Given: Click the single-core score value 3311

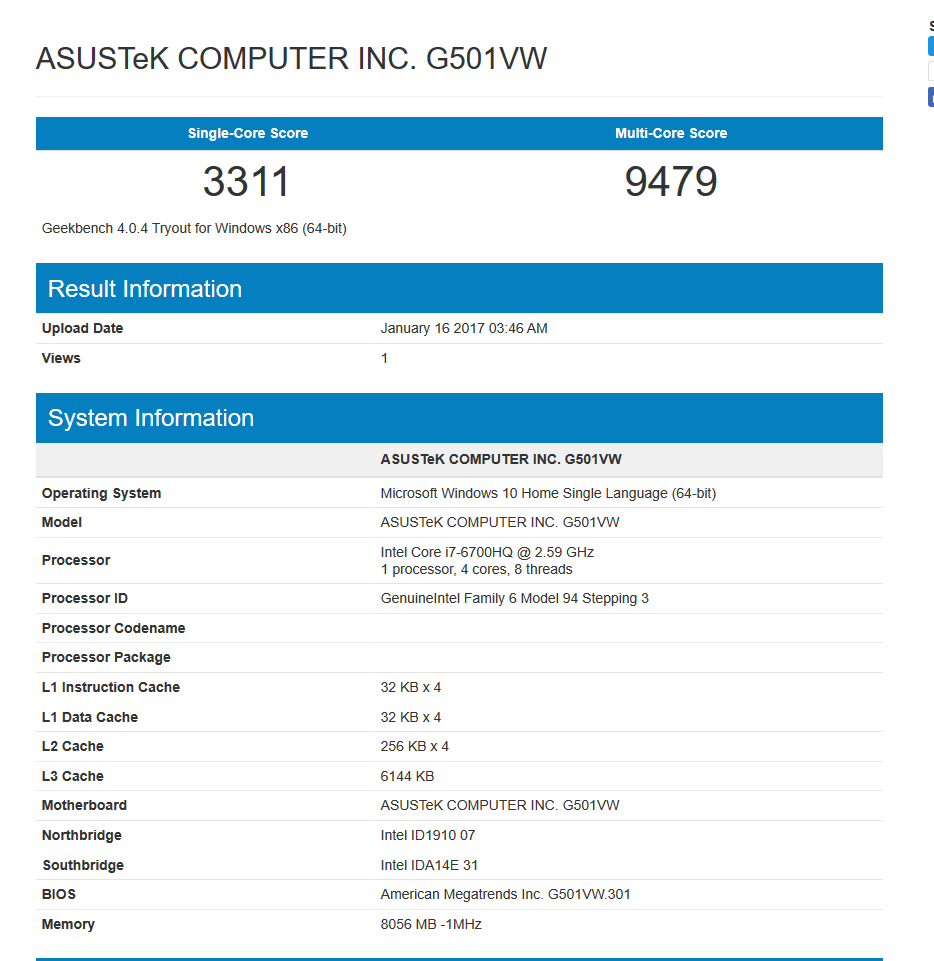Looking at the screenshot, I should (247, 182).
